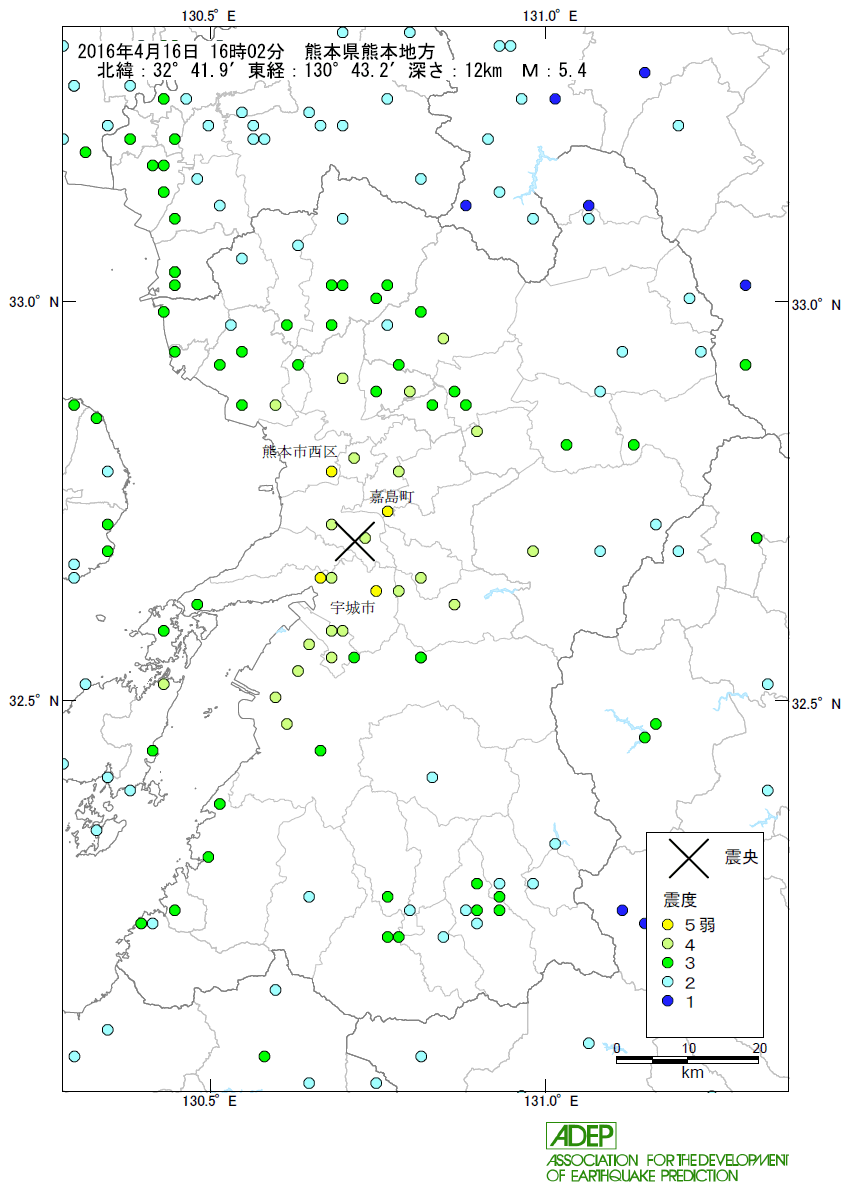Click the dark blue dot left of the legend box
Screen dimensions: 850x1189
click(x=623, y=910)
